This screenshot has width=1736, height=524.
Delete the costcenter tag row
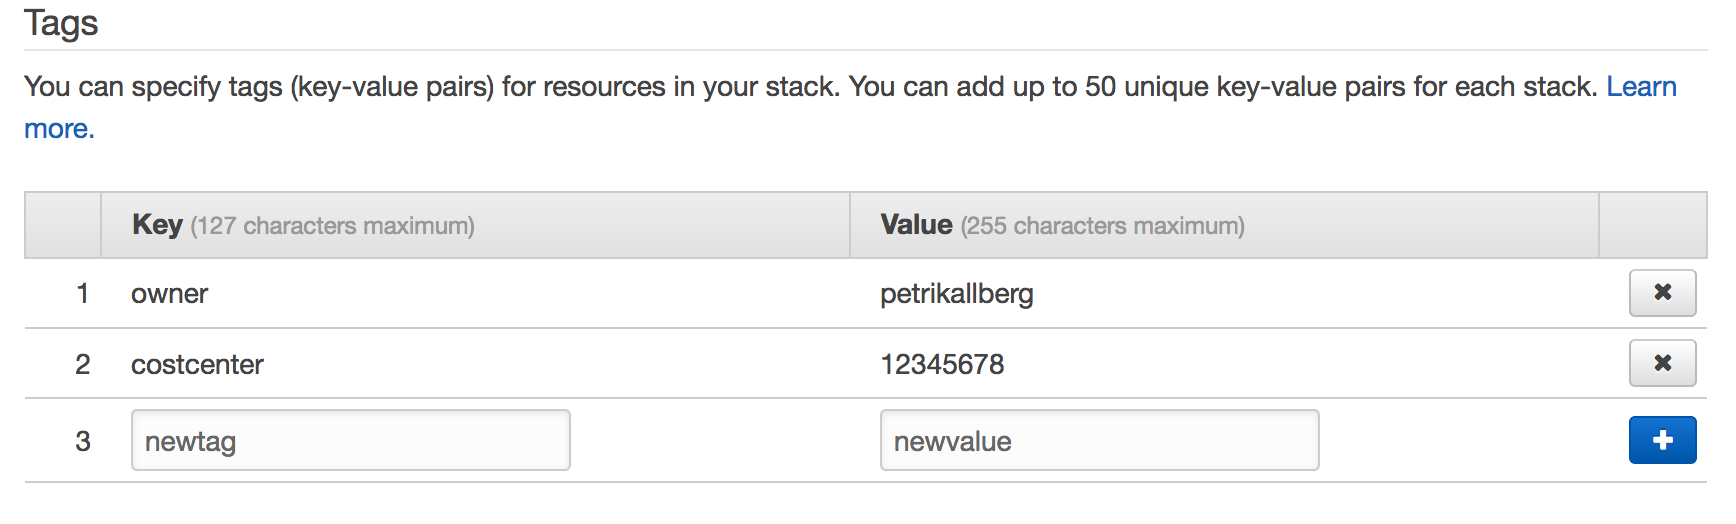[x=1662, y=363]
